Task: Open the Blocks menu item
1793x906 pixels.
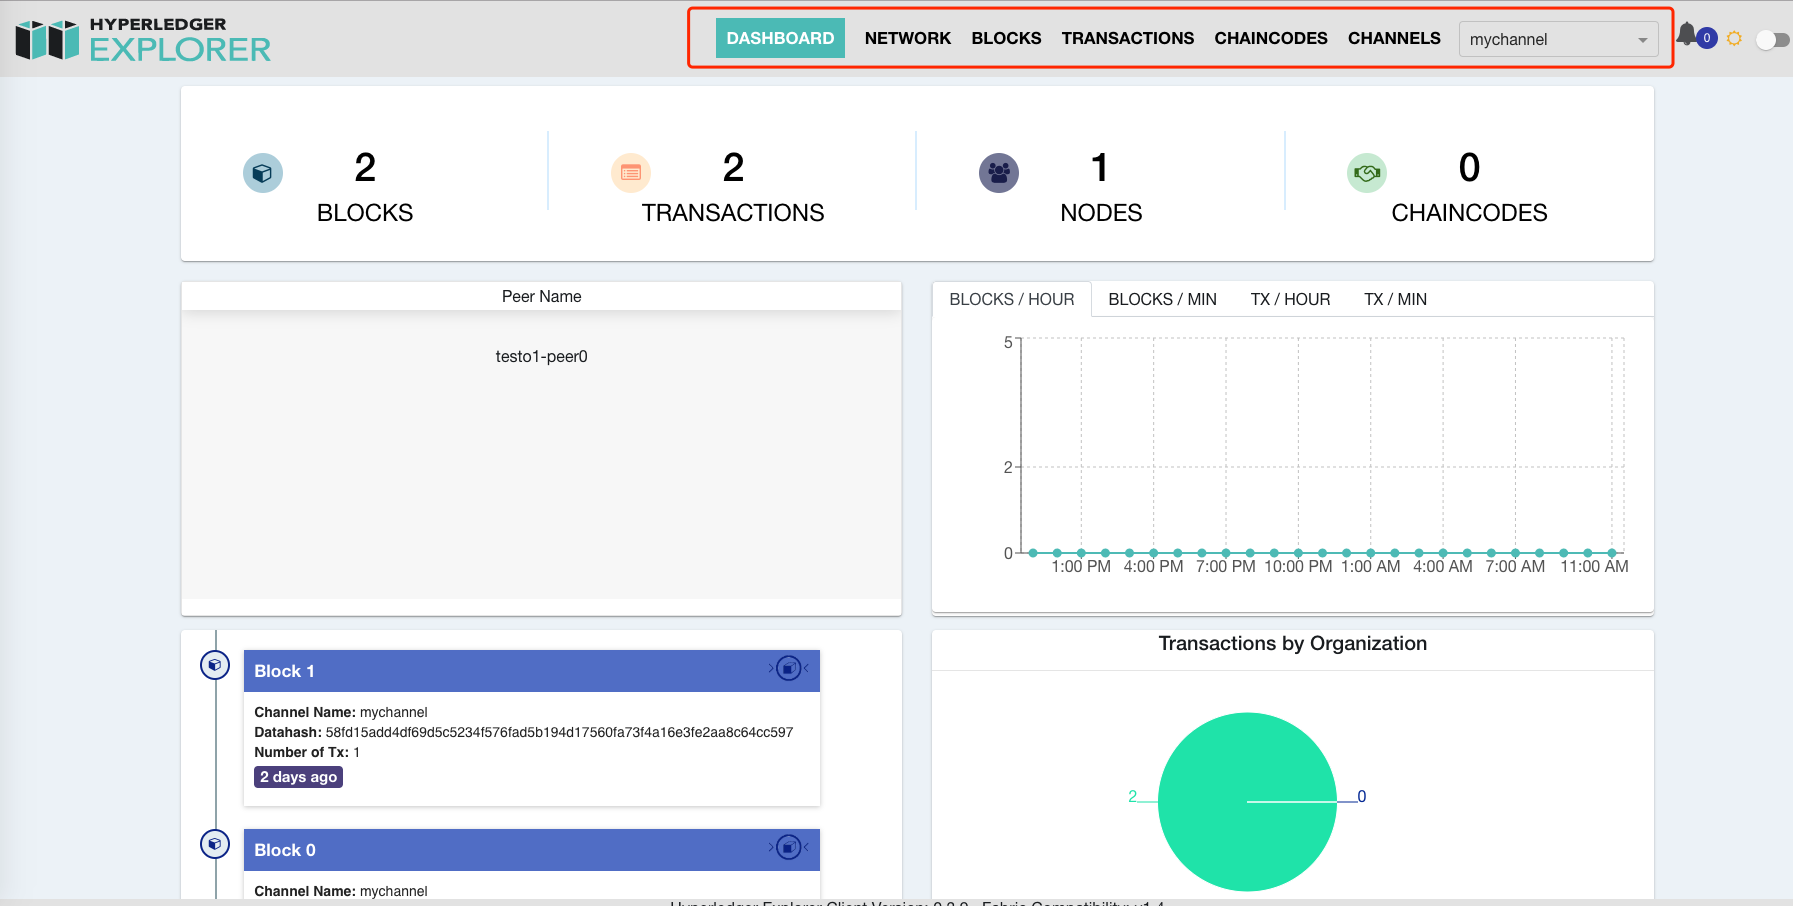Action: (1006, 38)
